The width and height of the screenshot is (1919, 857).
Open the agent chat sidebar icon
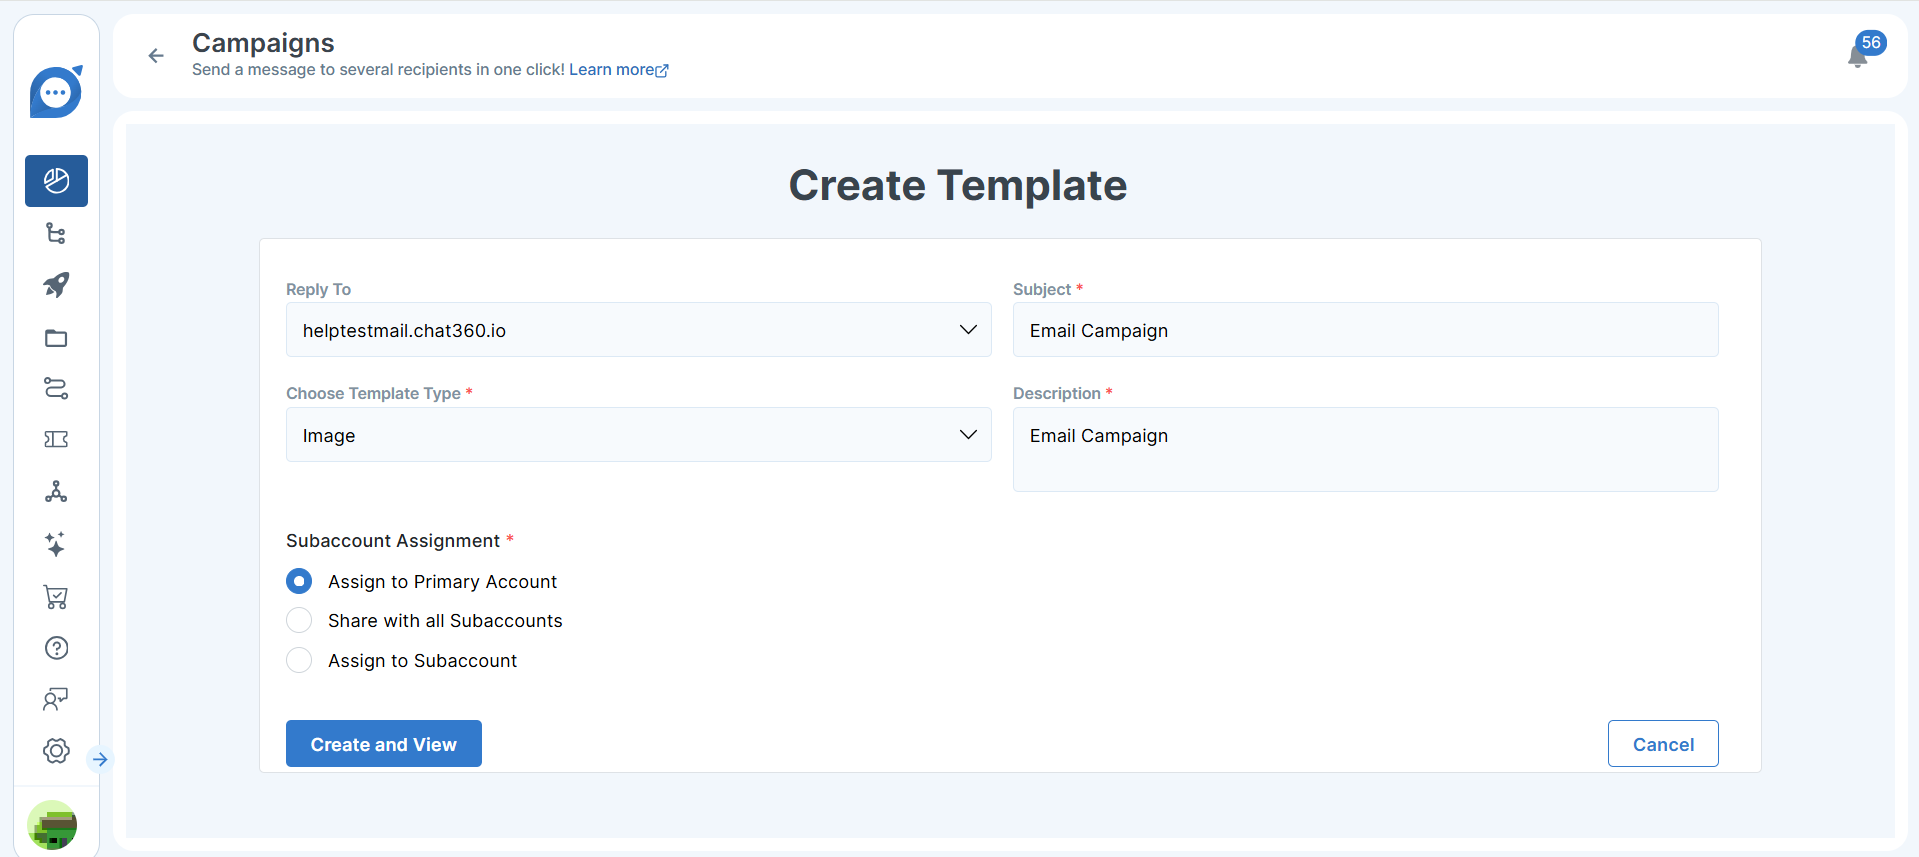56,699
